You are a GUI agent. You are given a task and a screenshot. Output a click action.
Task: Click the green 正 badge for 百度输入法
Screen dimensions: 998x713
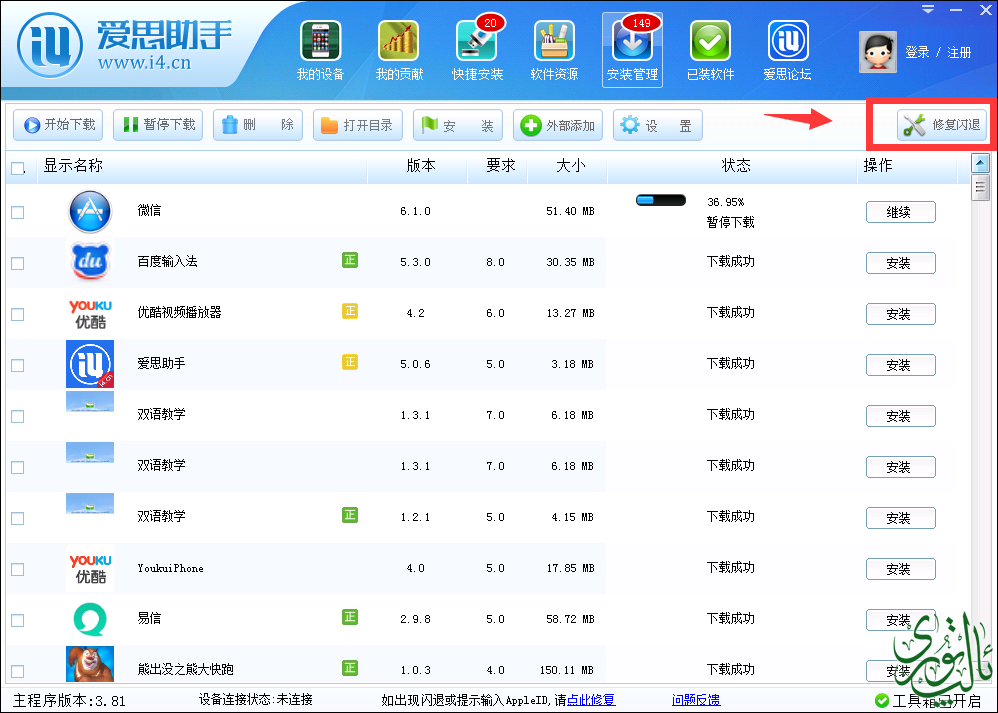349,260
